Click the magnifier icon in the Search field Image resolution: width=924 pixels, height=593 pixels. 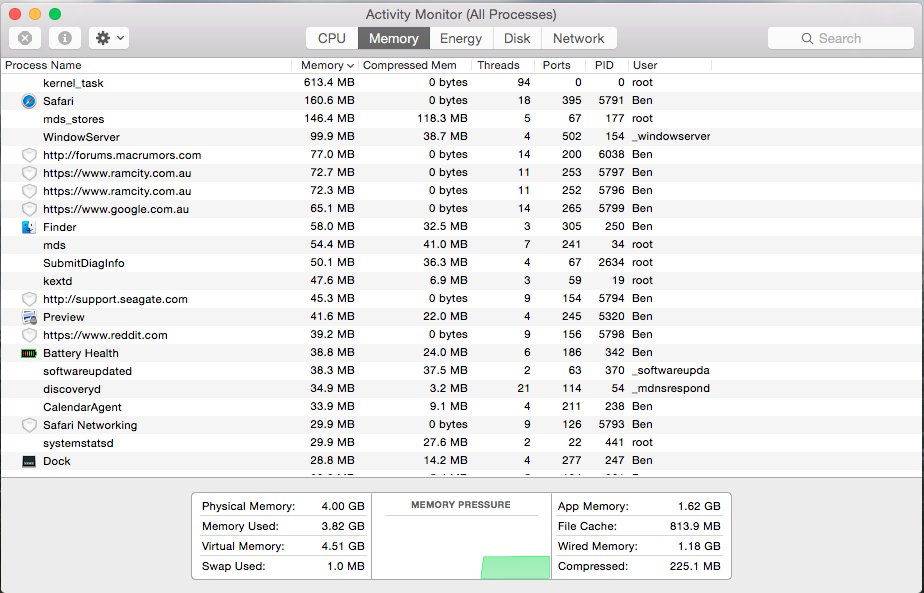point(807,38)
